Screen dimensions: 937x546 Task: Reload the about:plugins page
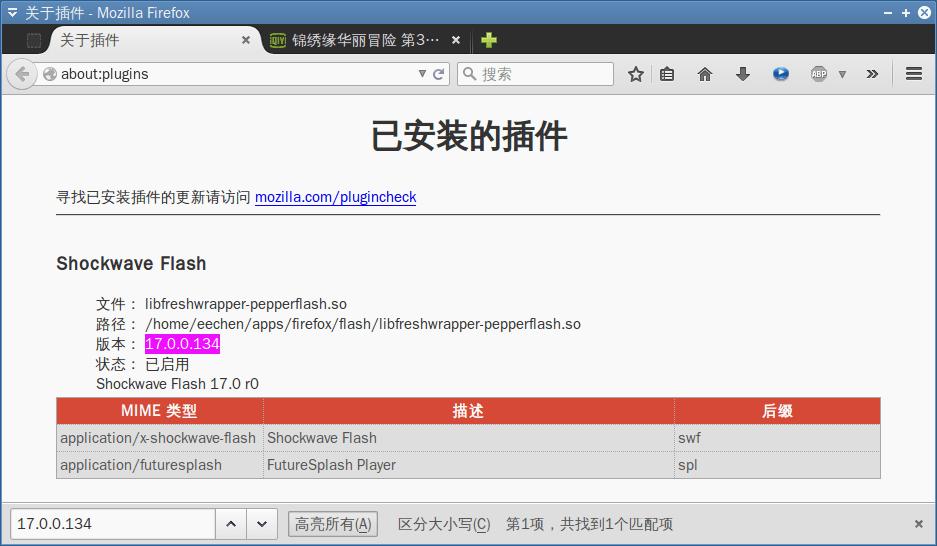(439, 74)
